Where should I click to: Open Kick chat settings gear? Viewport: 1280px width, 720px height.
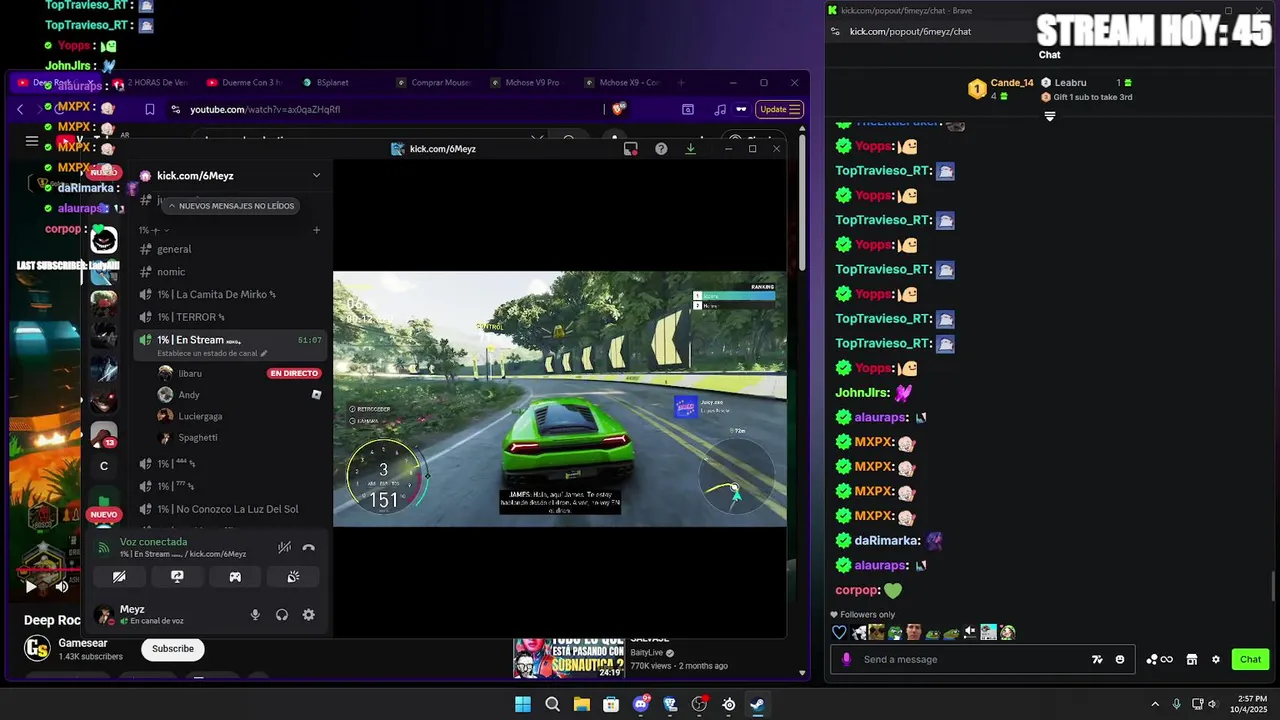1216,660
